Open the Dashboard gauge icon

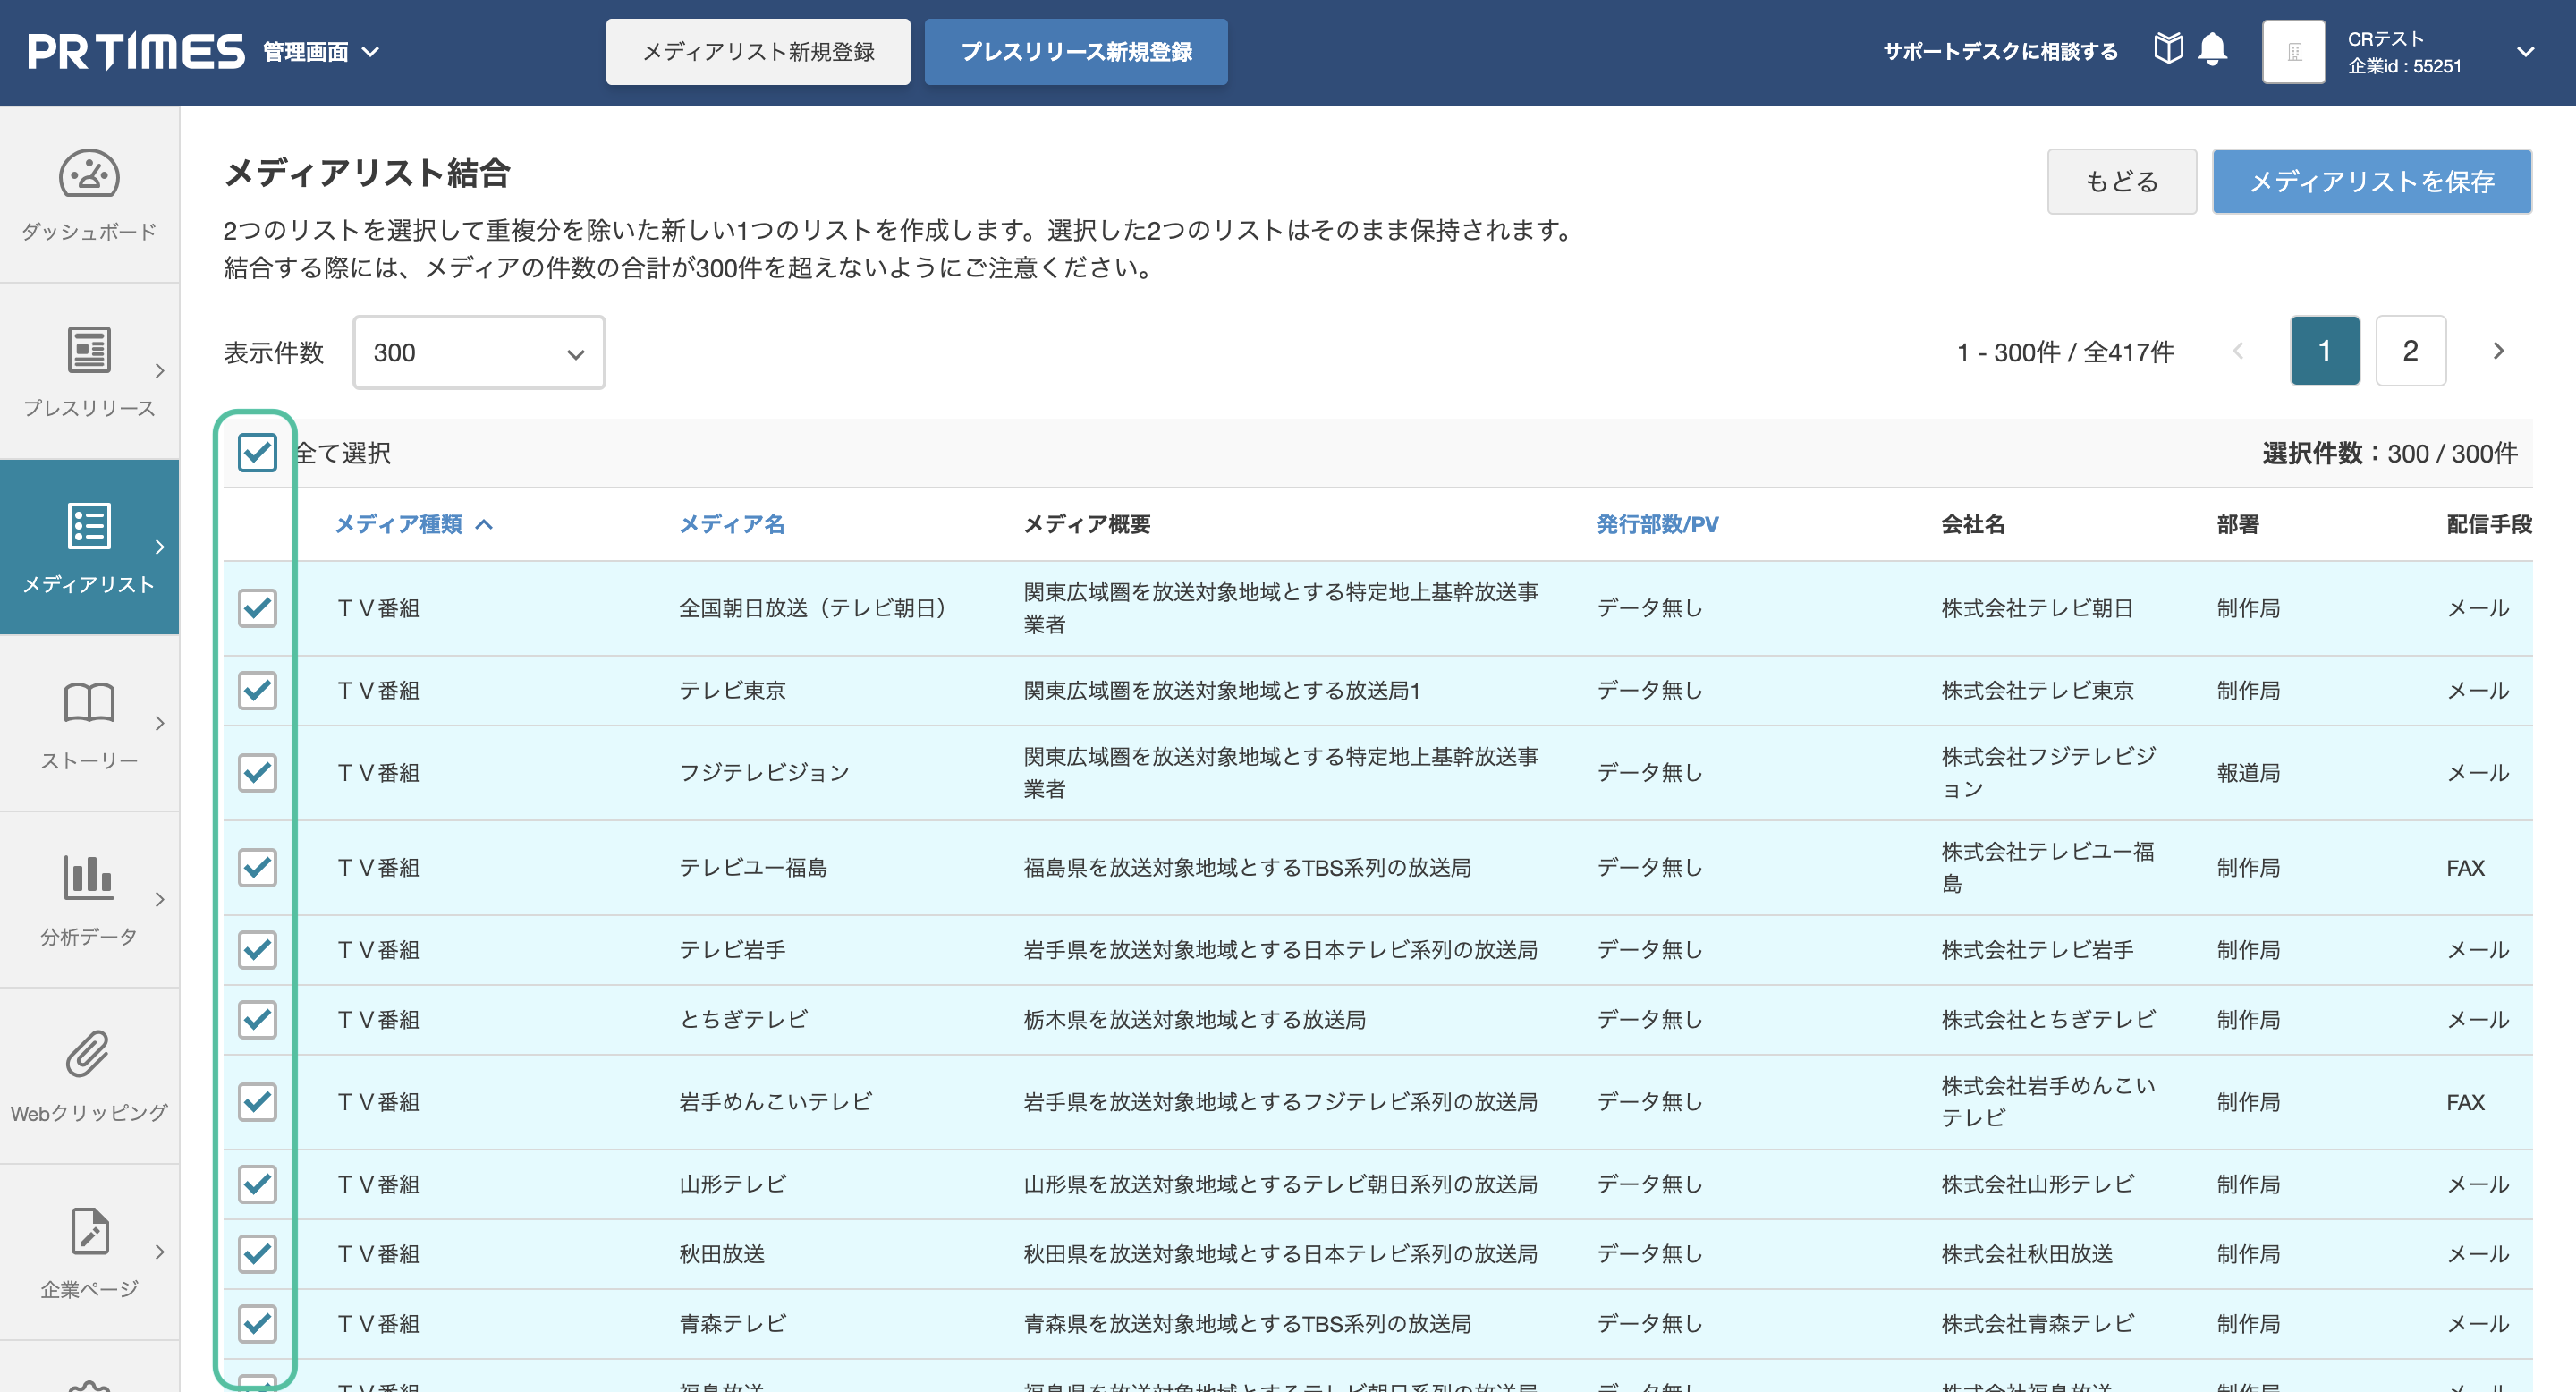click(89, 174)
